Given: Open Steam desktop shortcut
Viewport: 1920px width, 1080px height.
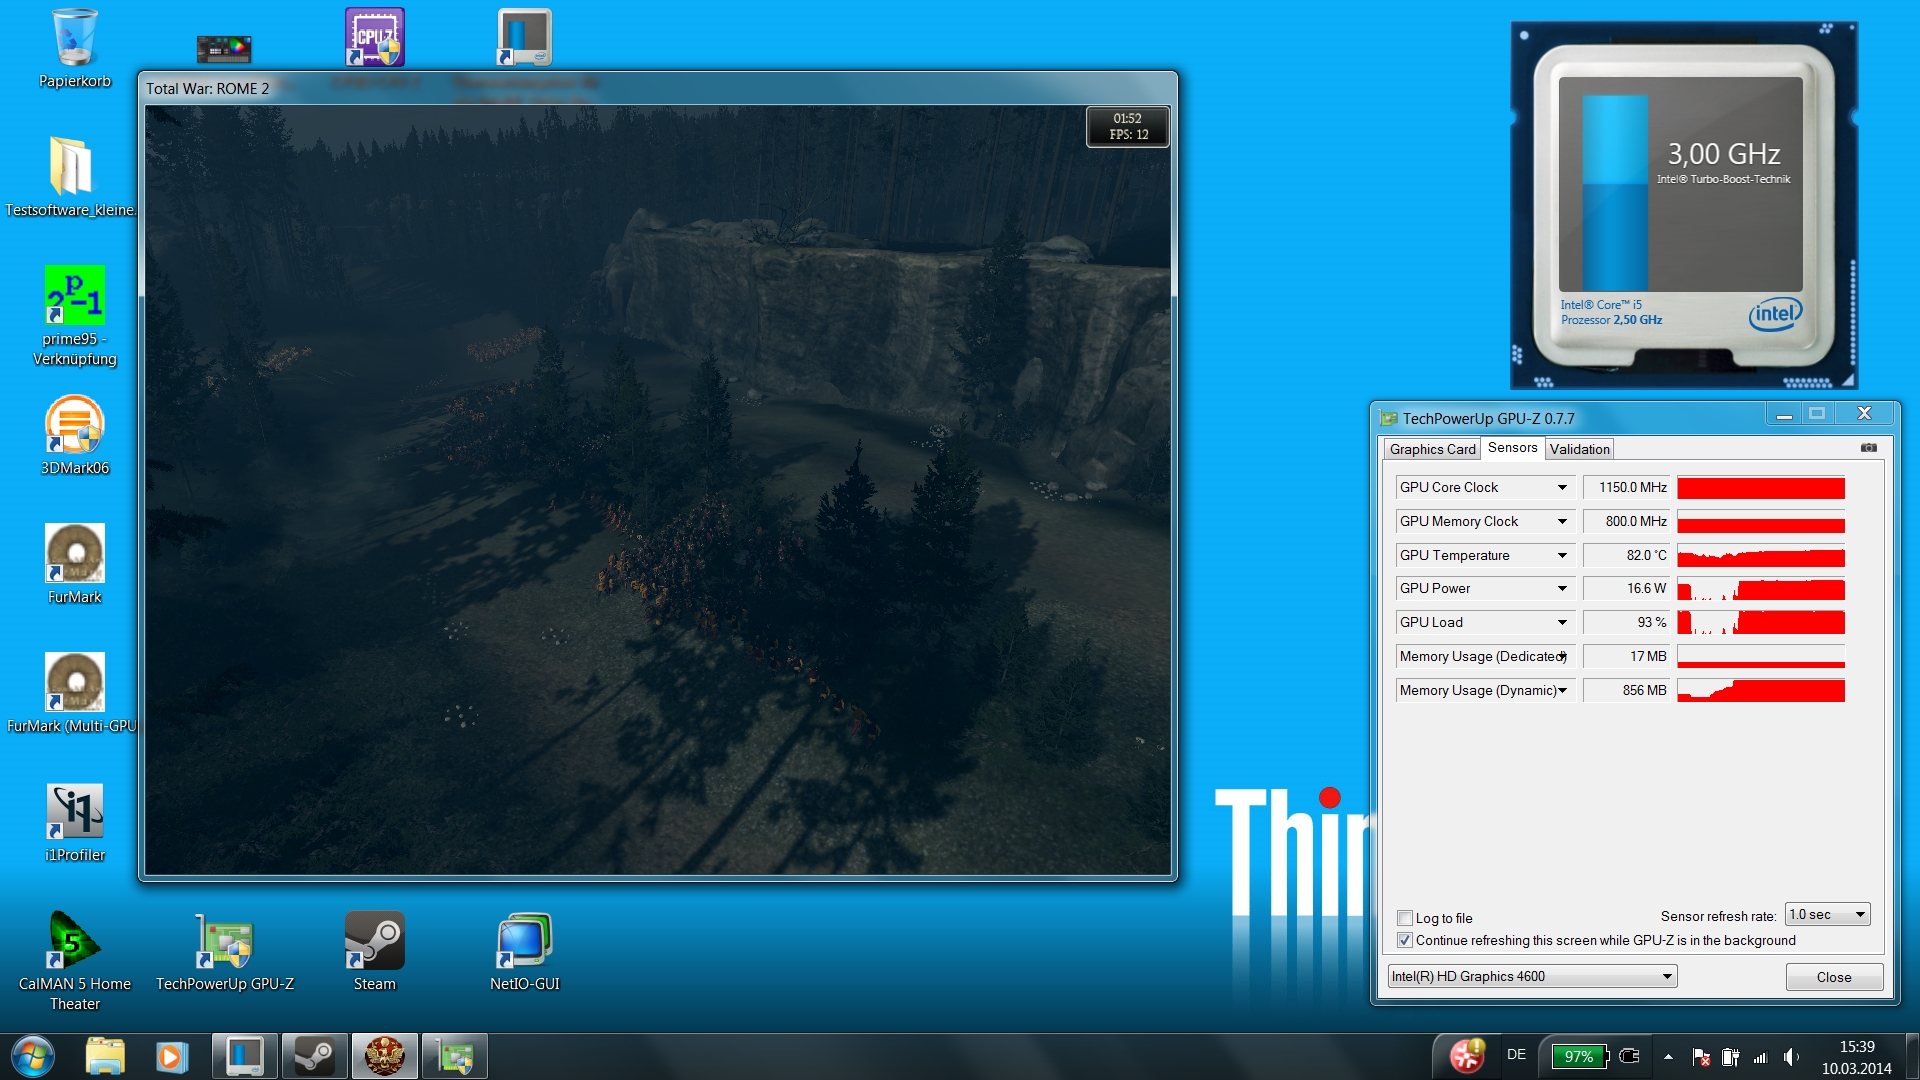Looking at the screenshot, I should tap(374, 942).
